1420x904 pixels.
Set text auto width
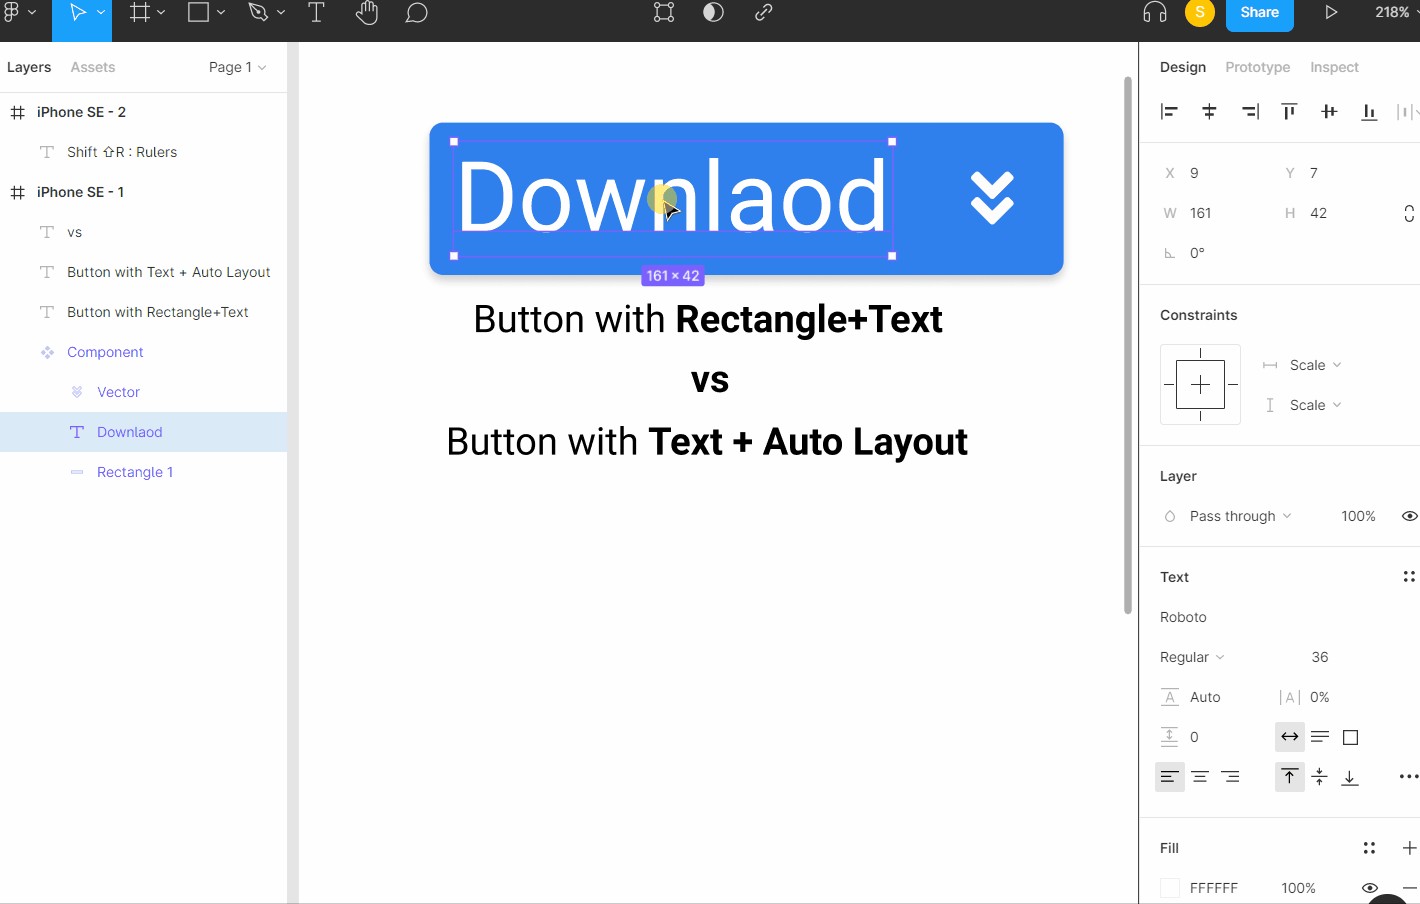coord(1290,737)
